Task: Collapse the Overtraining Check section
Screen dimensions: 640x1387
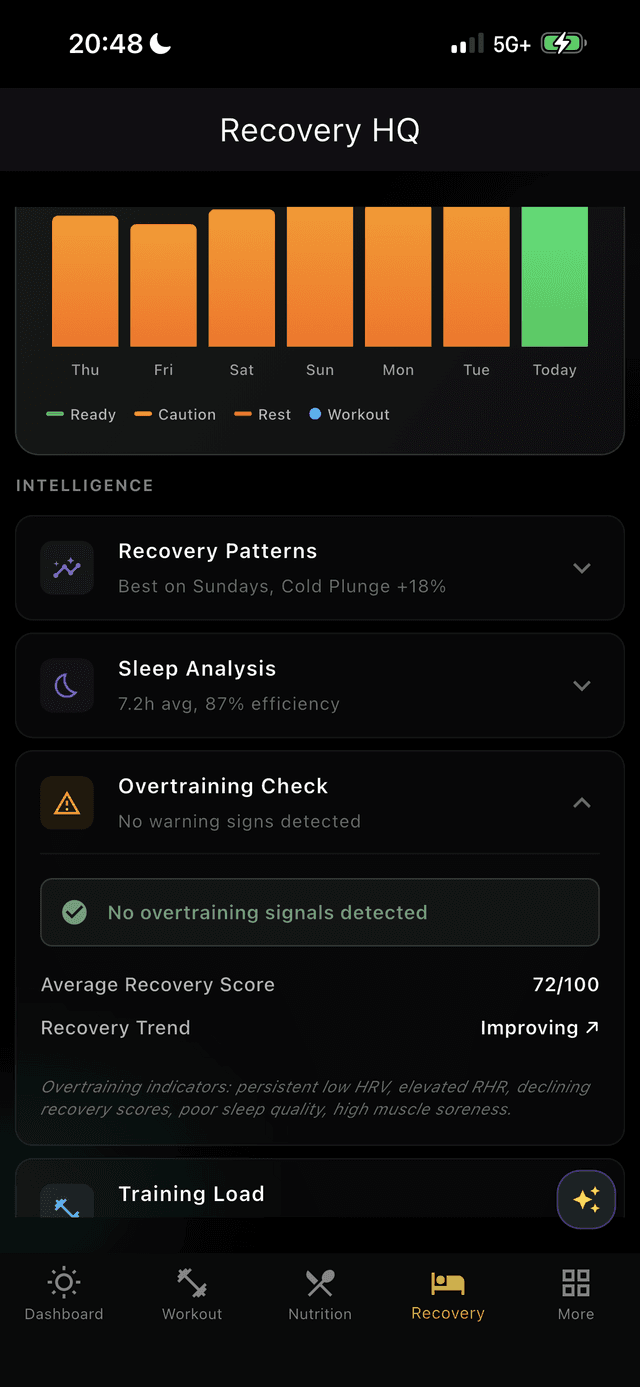Action: (582, 802)
